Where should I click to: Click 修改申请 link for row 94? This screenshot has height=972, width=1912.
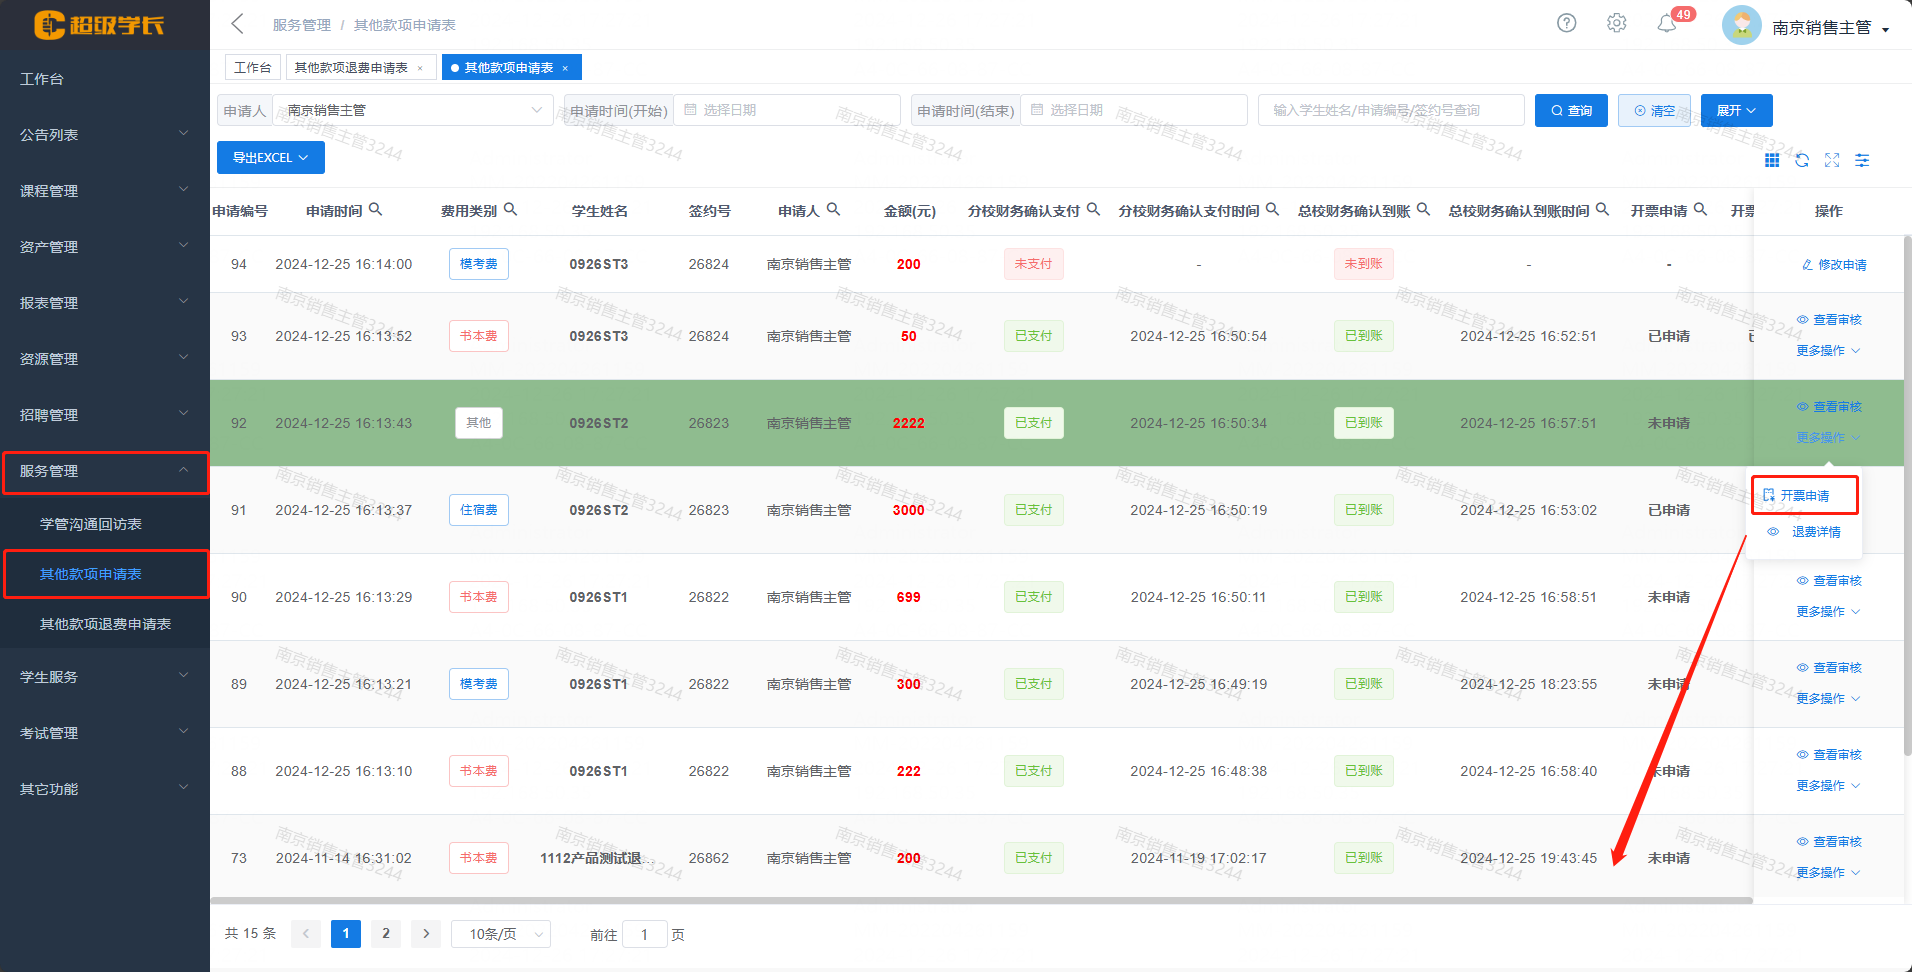(x=1834, y=265)
